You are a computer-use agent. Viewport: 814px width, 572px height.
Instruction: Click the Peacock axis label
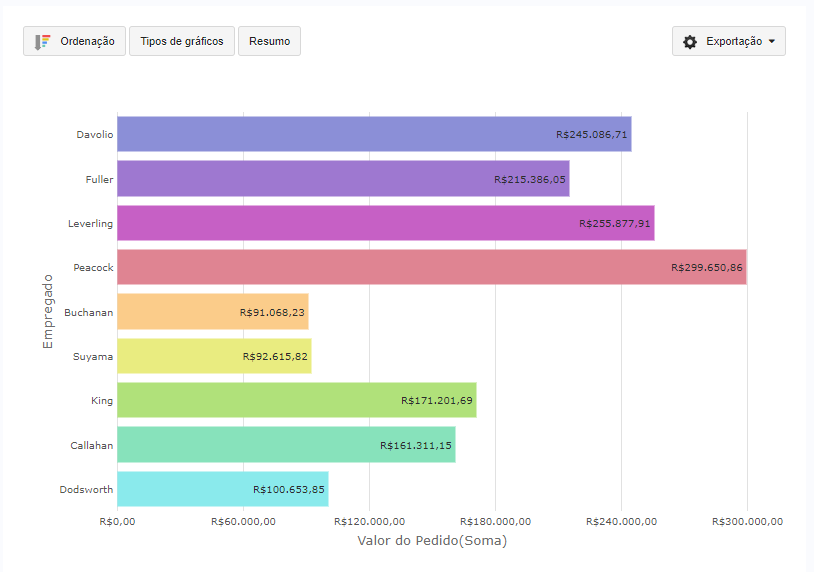pos(93,267)
